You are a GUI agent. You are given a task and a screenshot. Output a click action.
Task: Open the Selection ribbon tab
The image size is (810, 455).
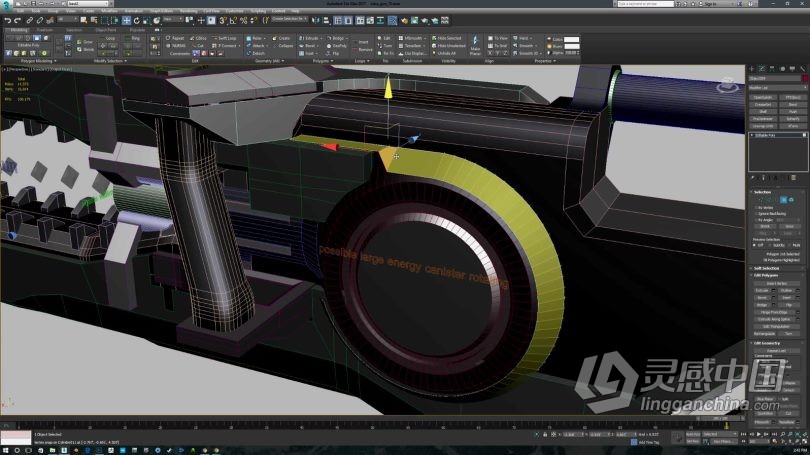74,30
